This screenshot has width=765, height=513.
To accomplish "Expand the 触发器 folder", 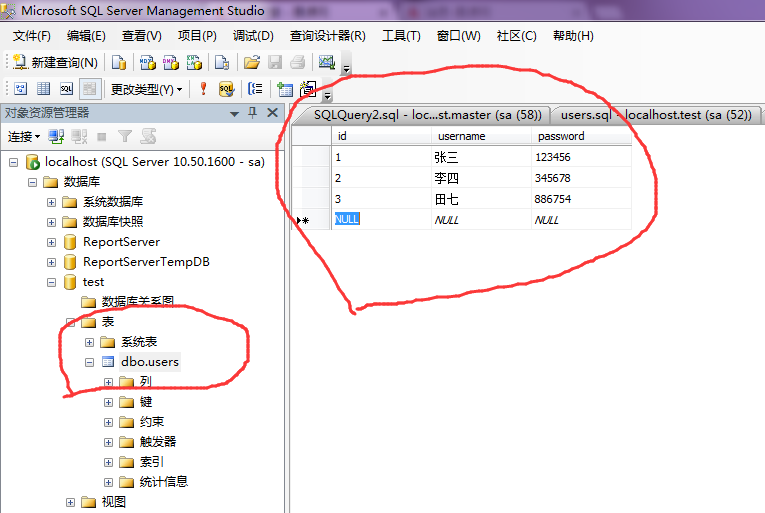I will [108, 442].
